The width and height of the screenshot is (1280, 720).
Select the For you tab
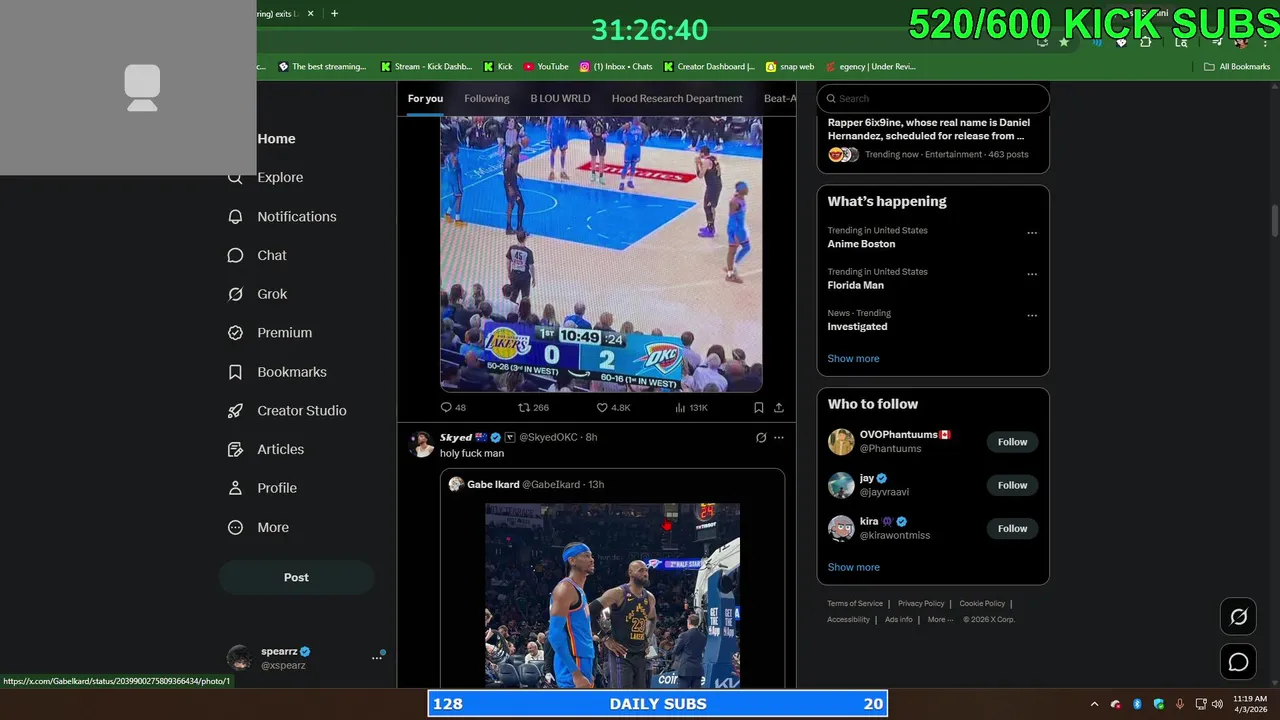[x=425, y=98]
